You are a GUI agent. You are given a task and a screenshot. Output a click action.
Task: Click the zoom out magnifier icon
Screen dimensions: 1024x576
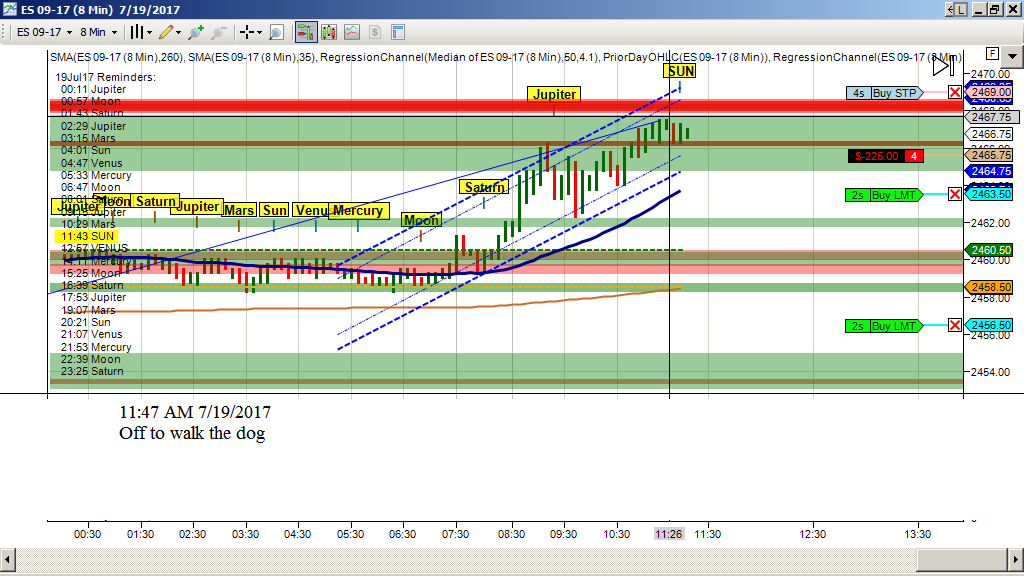click(219, 32)
